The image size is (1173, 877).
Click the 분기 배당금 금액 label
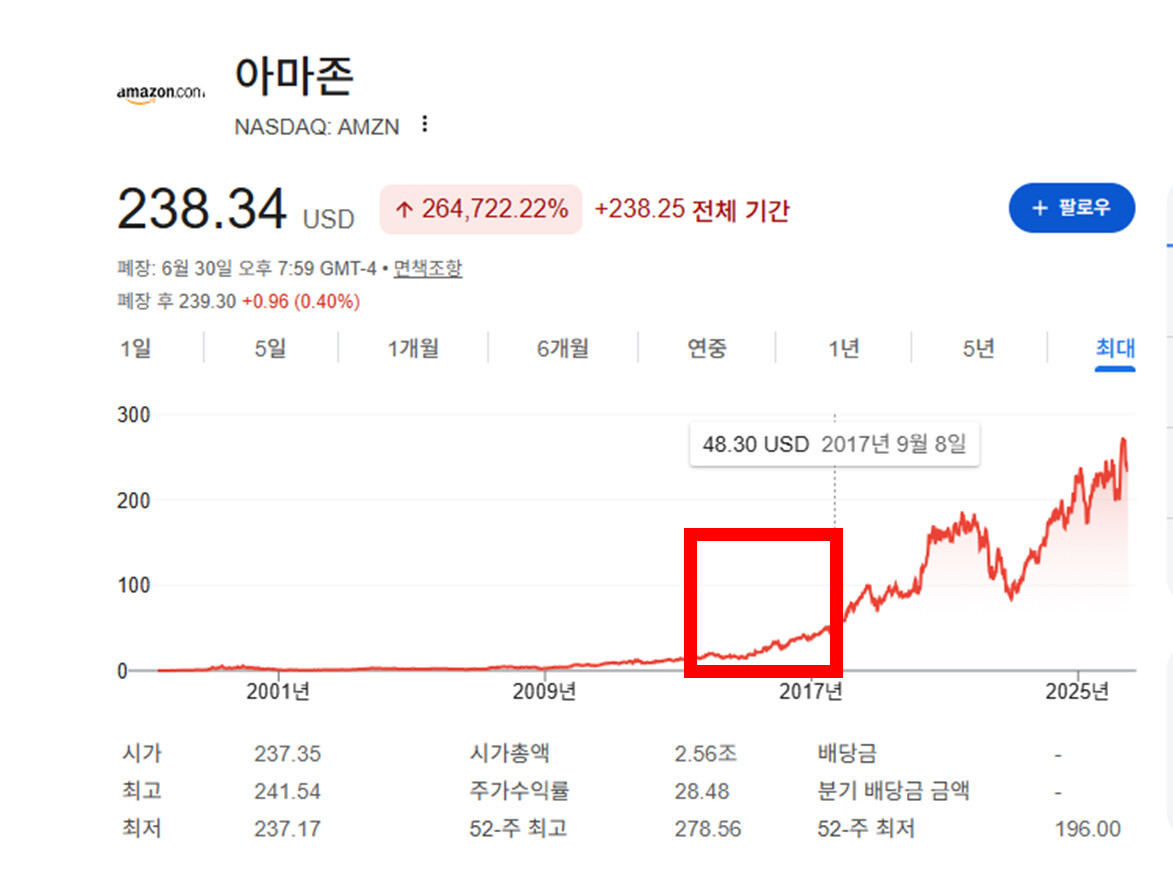[x=893, y=790]
